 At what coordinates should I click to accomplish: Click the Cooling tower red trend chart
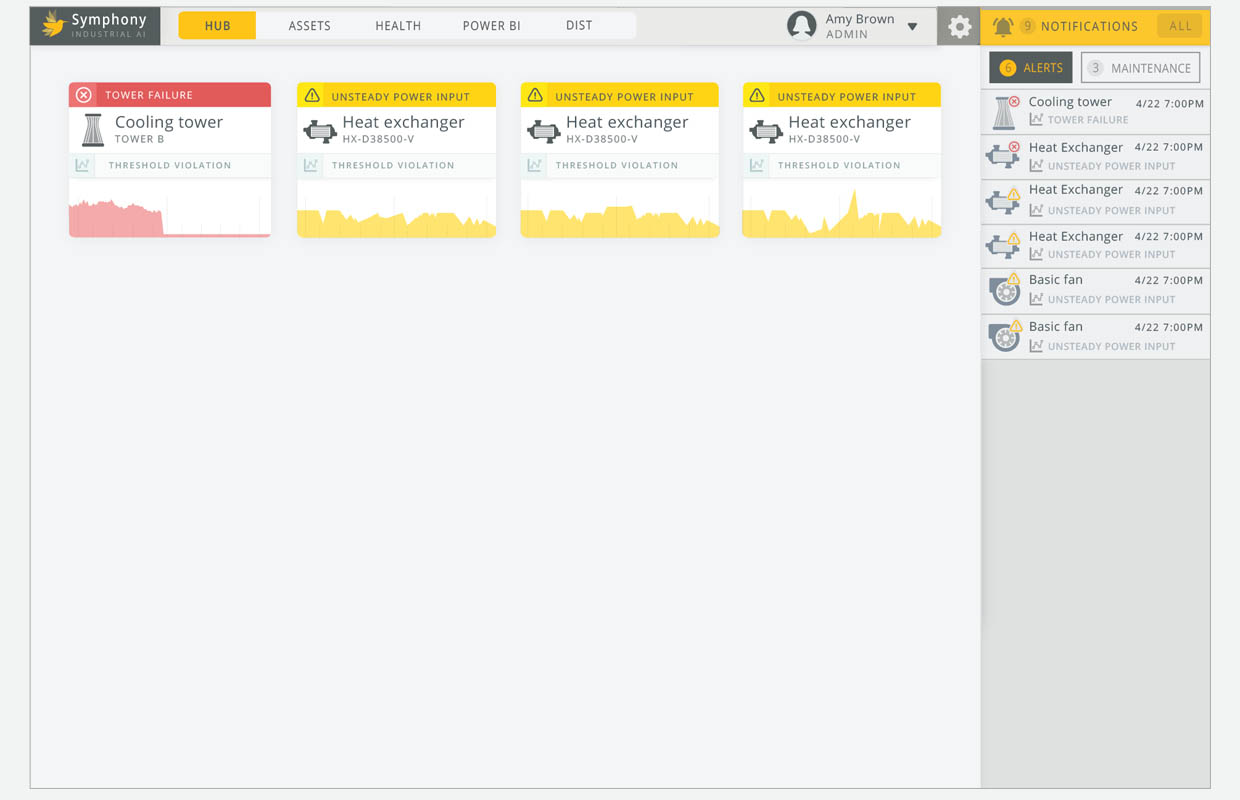tap(169, 209)
